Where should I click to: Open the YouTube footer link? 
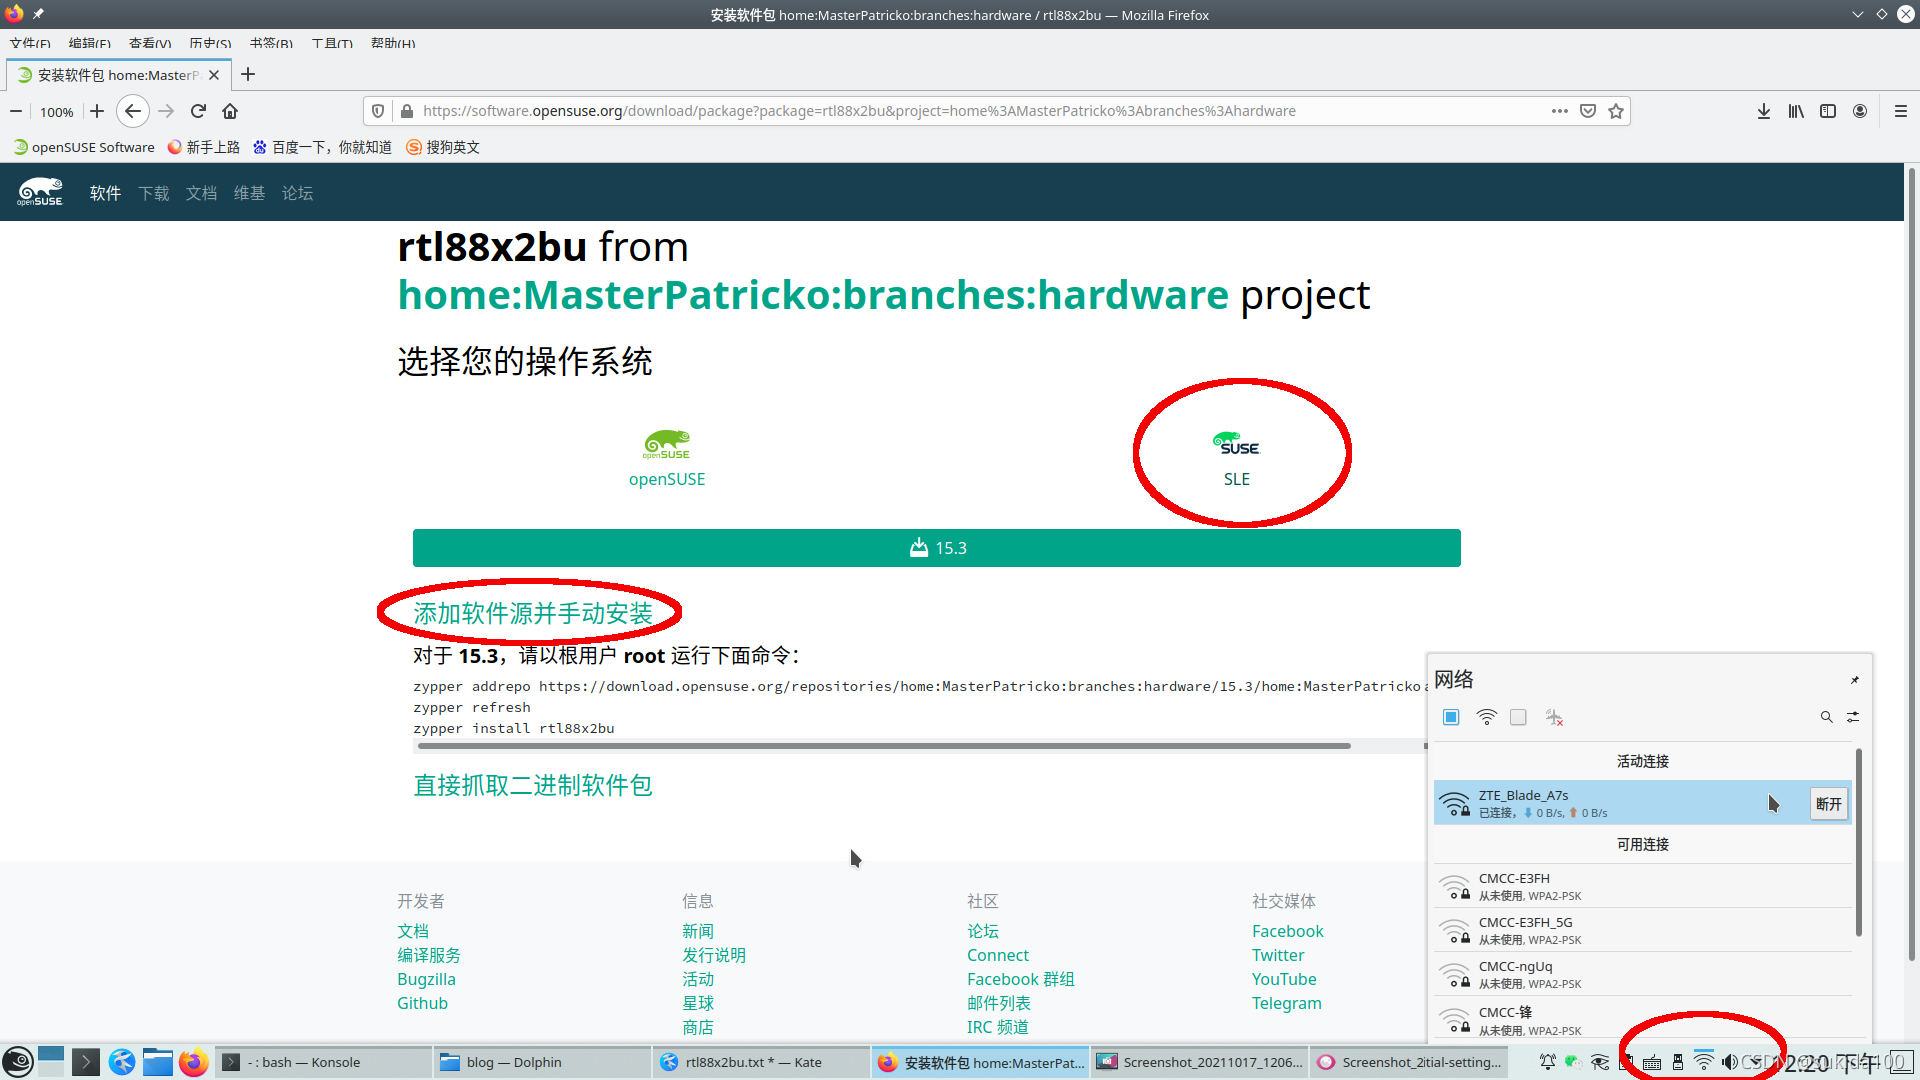(1284, 979)
